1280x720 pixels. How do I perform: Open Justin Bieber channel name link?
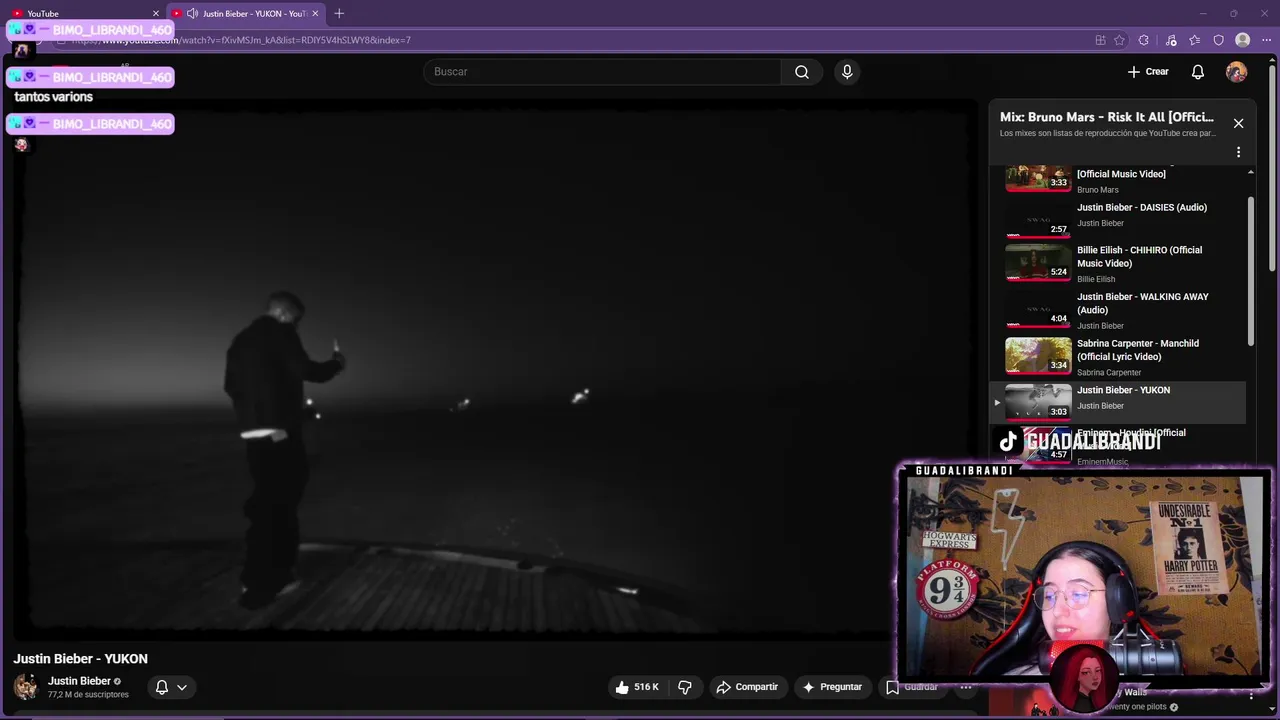pyautogui.click(x=79, y=681)
